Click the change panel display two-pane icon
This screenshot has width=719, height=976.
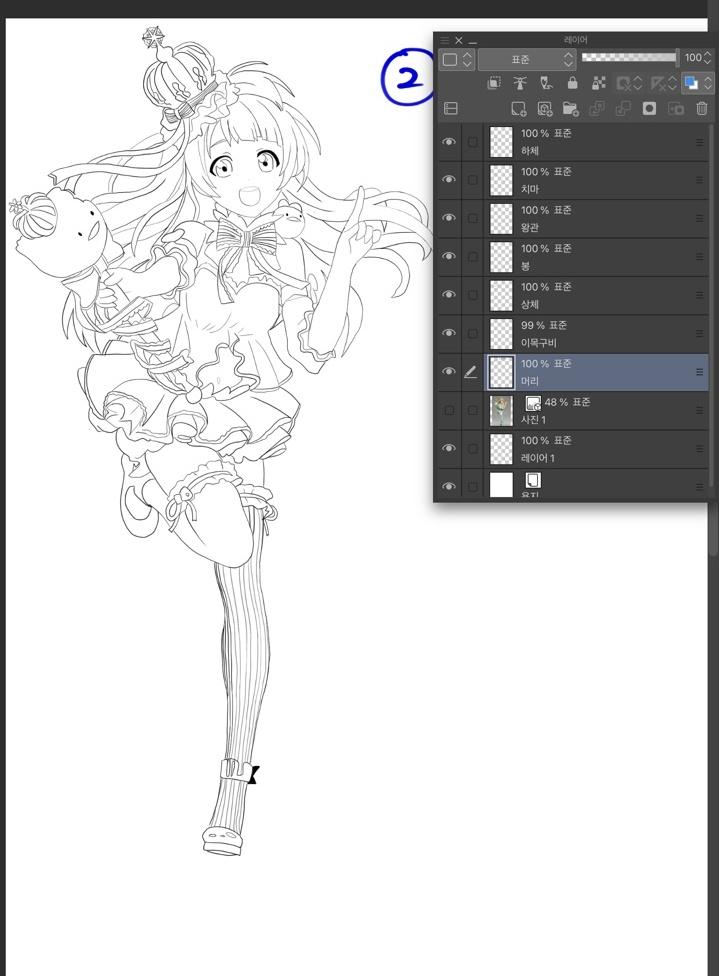click(451, 109)
